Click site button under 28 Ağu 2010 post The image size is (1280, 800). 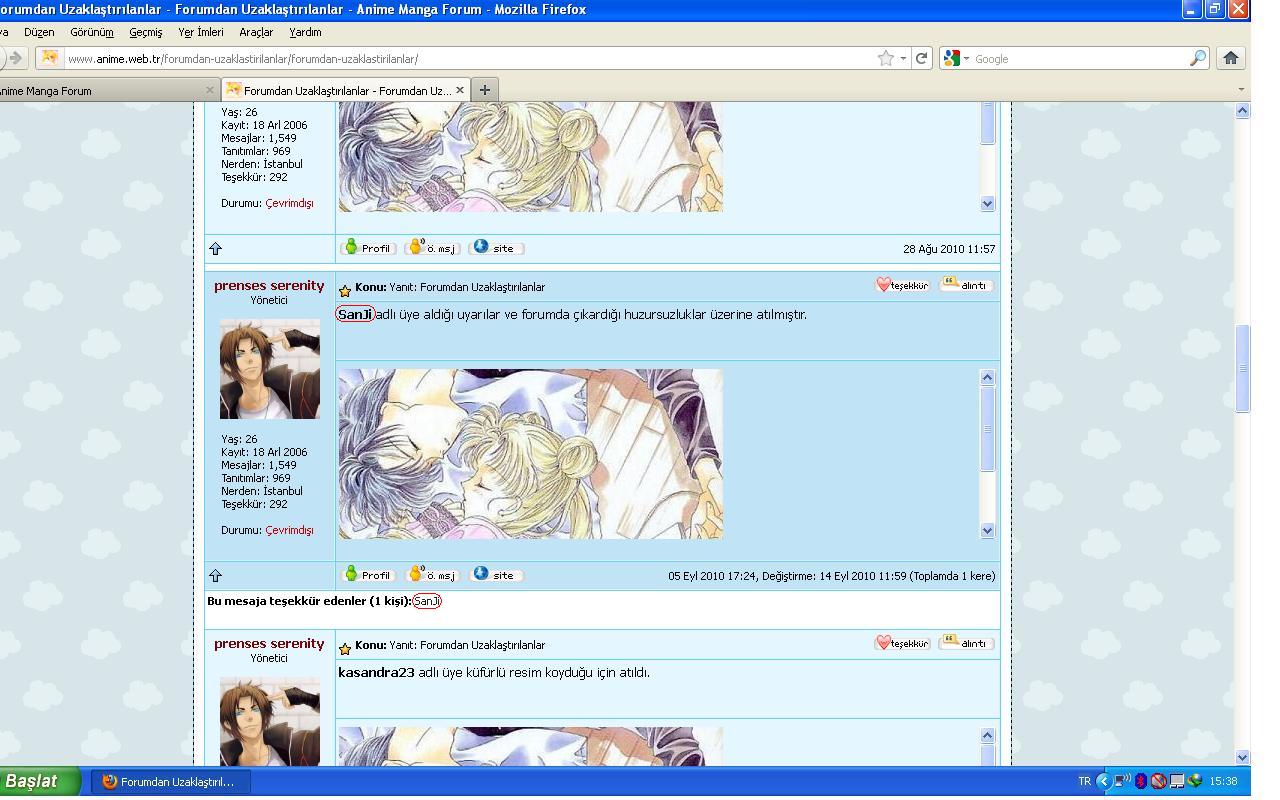point(496,248)
